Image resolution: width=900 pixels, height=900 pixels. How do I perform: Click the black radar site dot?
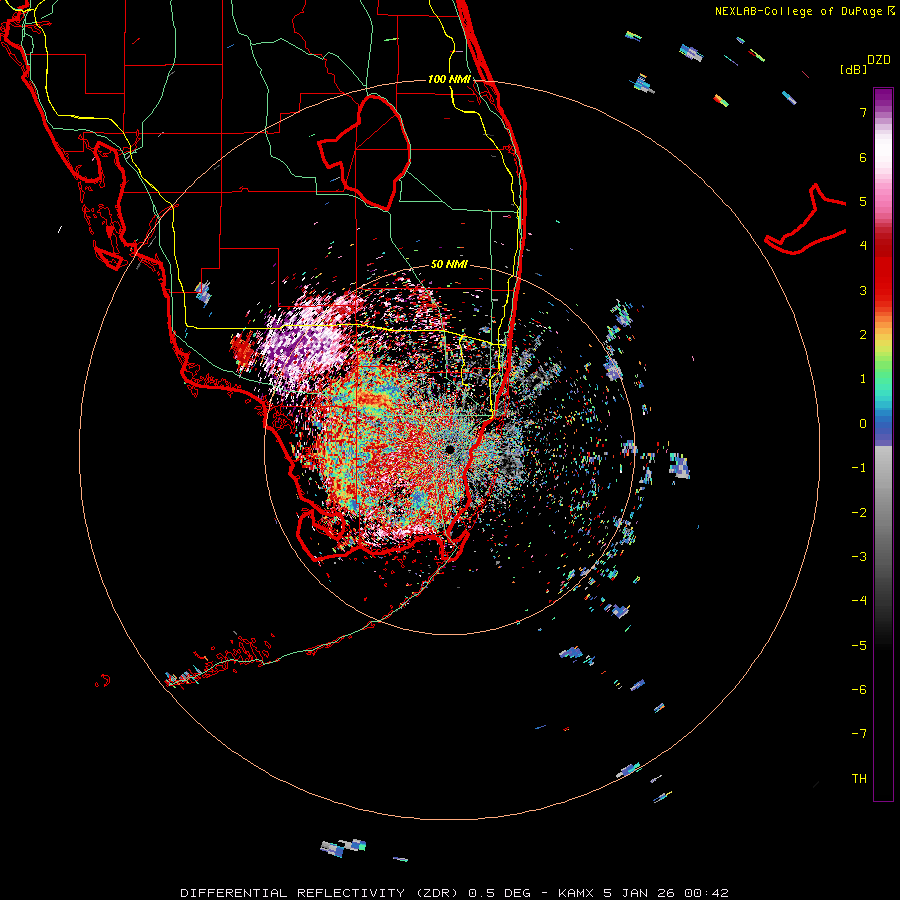point(450,449)
